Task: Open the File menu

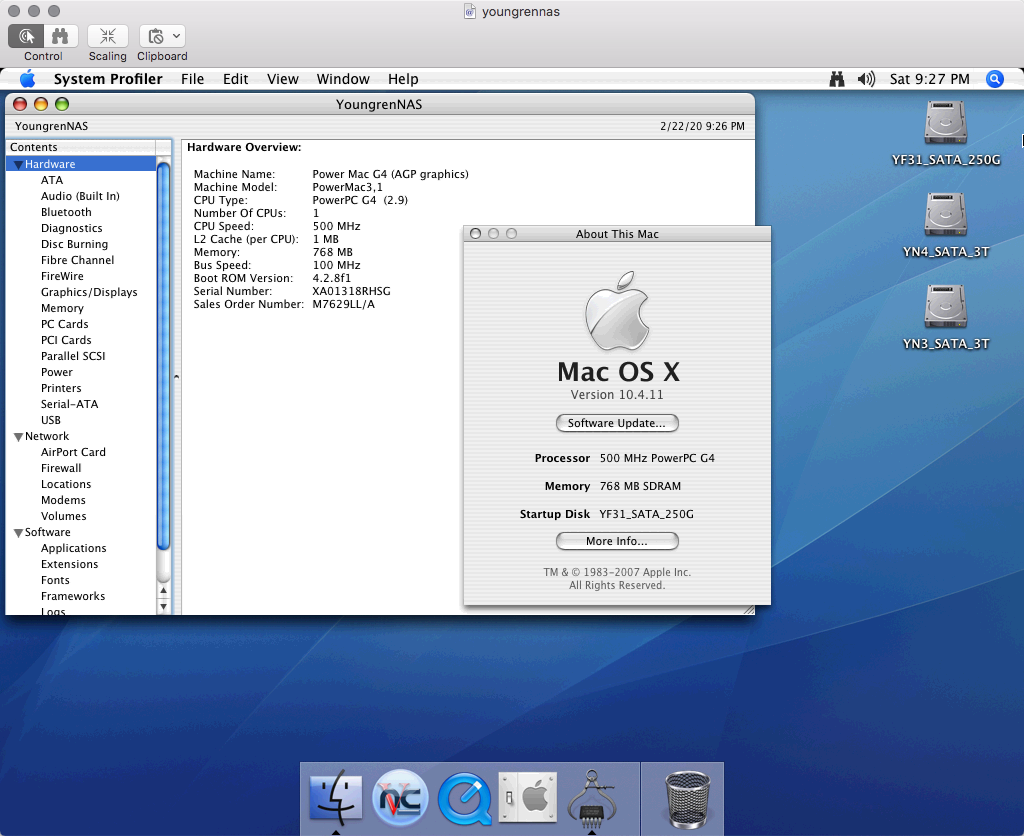Action: tap(193, 79)
